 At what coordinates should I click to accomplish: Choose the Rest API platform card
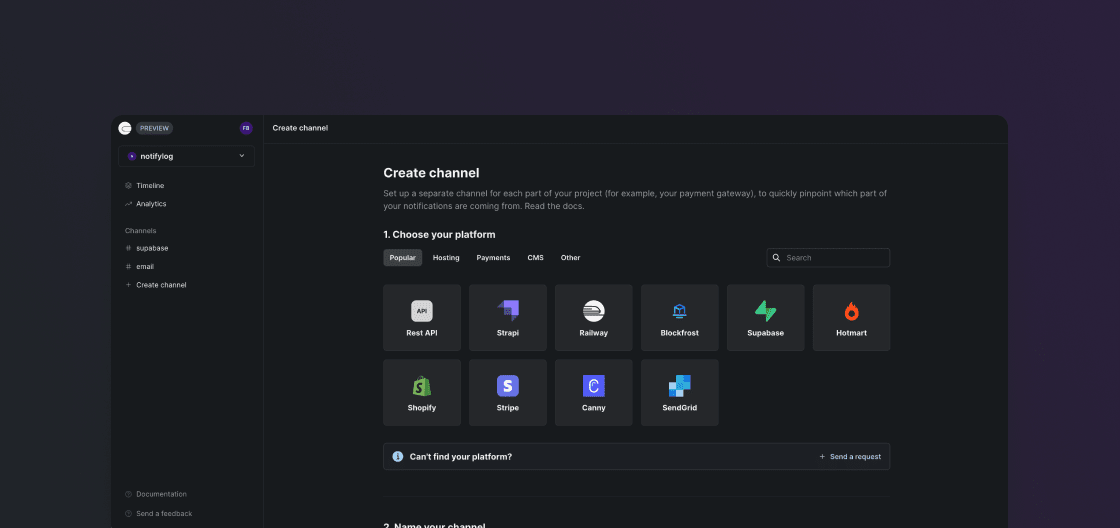[422, 318]
